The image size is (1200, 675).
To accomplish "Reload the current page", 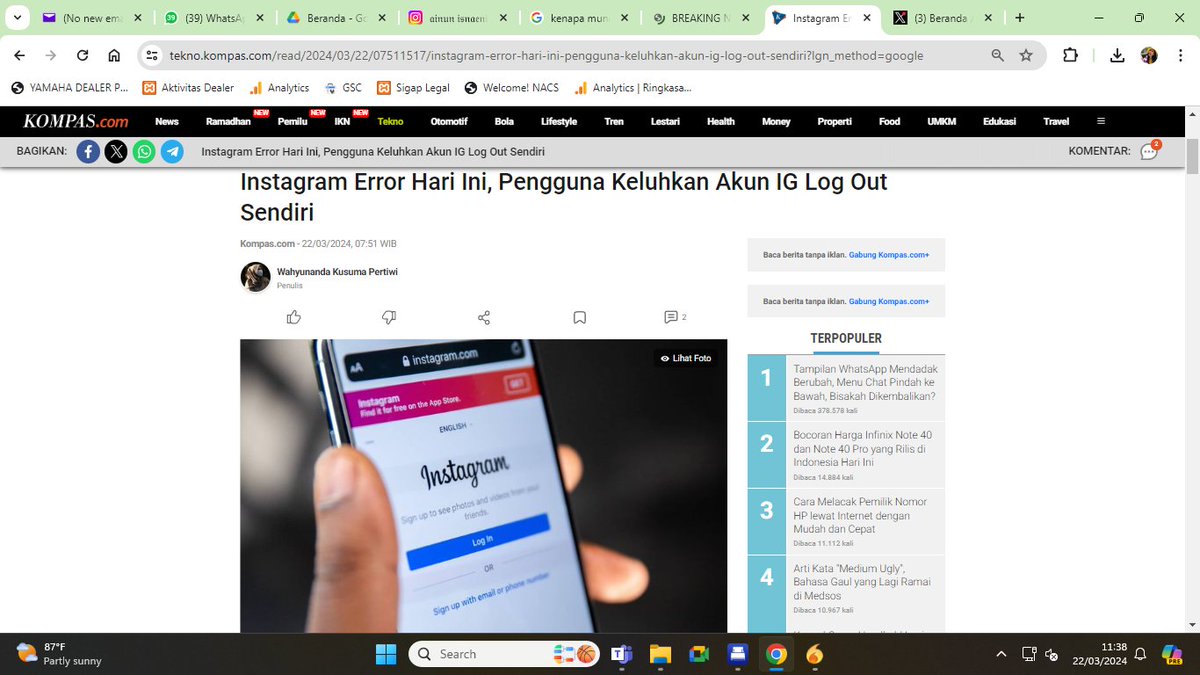I will click(83, 56).
